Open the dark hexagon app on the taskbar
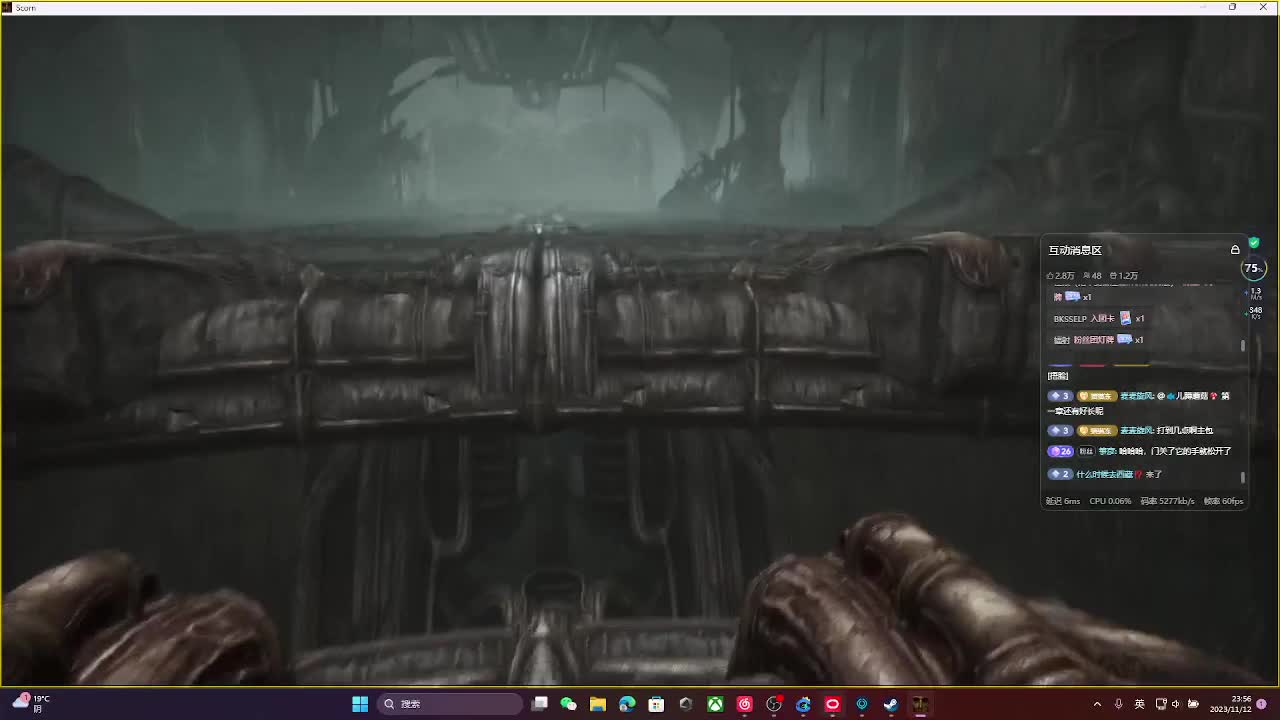This screenshot has width=1280, height=720. click(x=686, y=704)
